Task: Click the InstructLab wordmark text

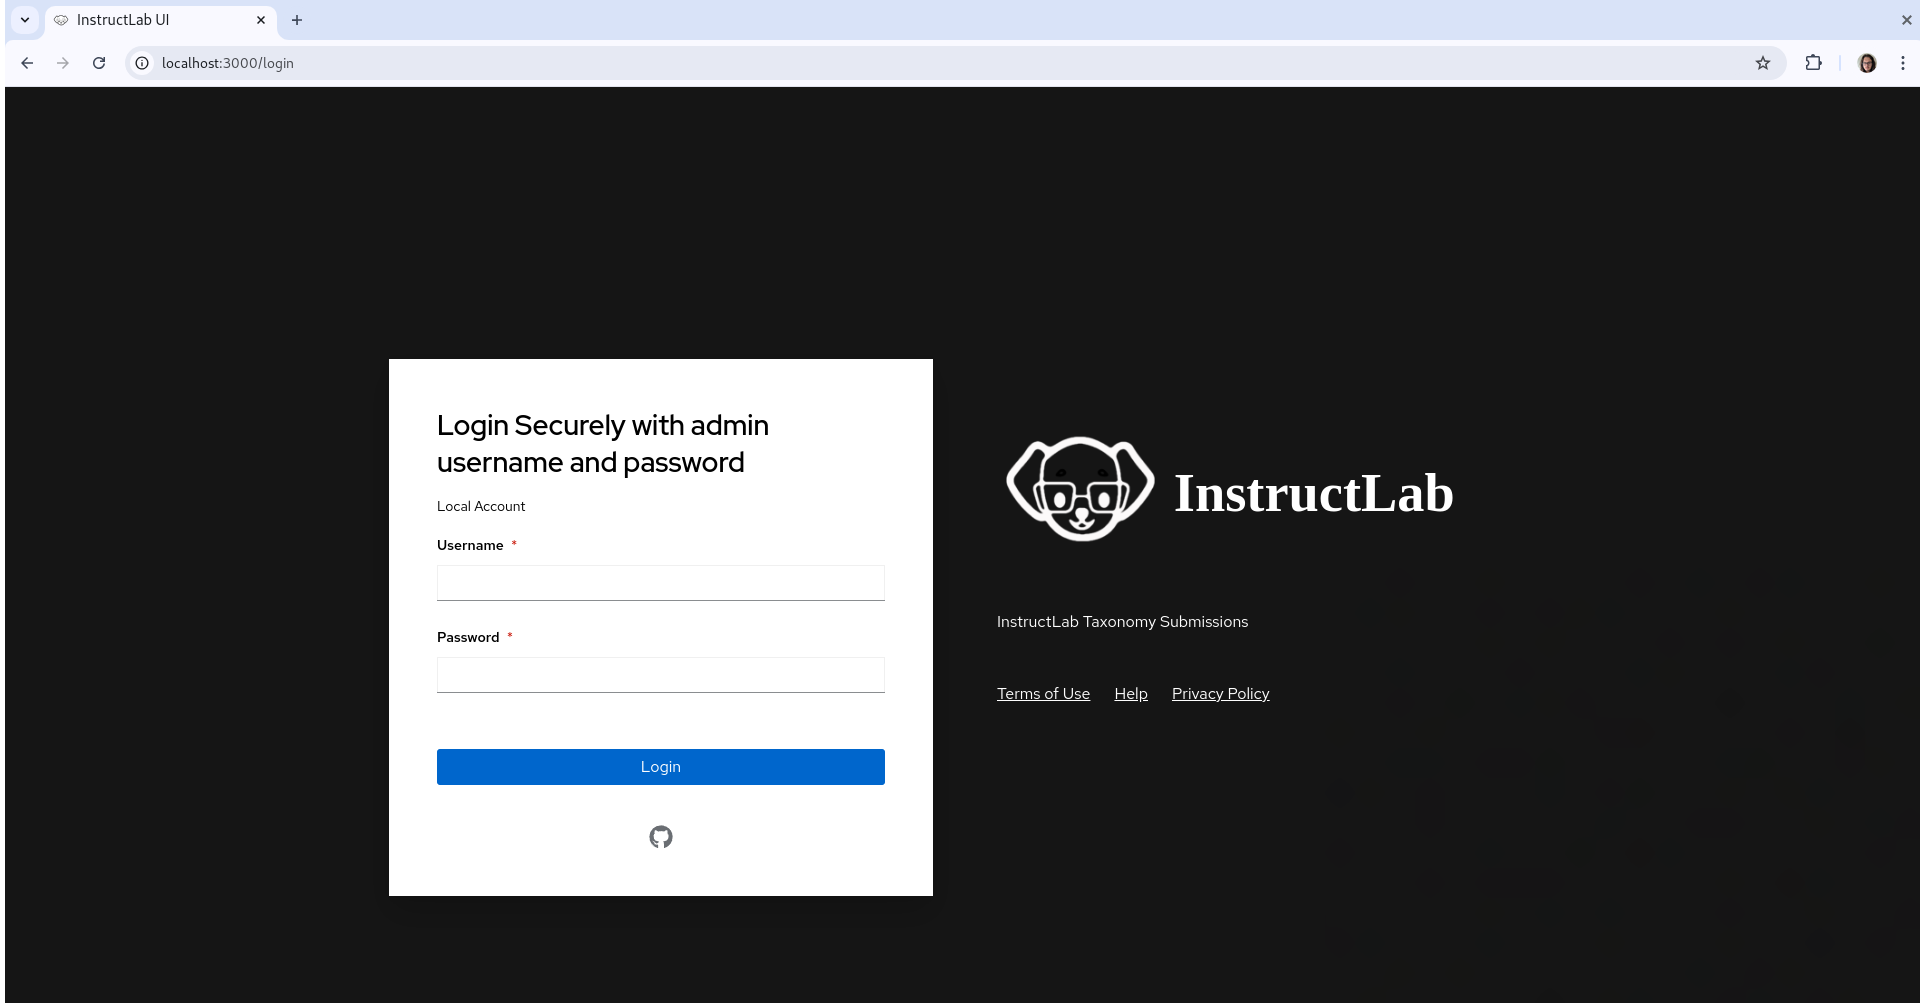Action: pyautogui.click(x=1313, y=493)
